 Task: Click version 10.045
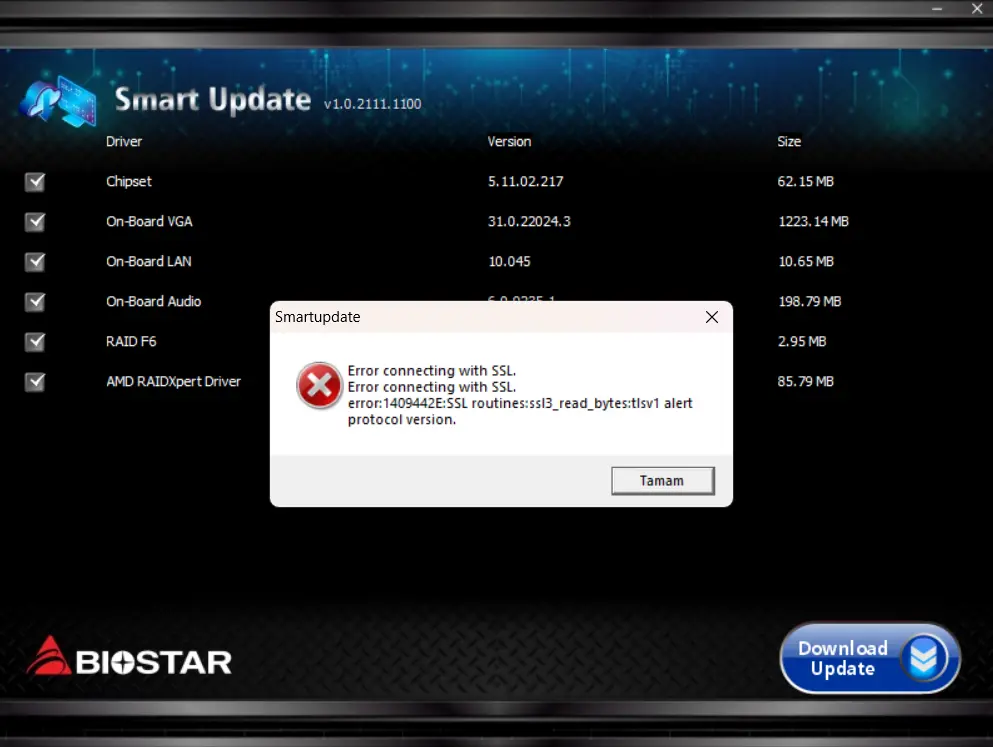509,261
